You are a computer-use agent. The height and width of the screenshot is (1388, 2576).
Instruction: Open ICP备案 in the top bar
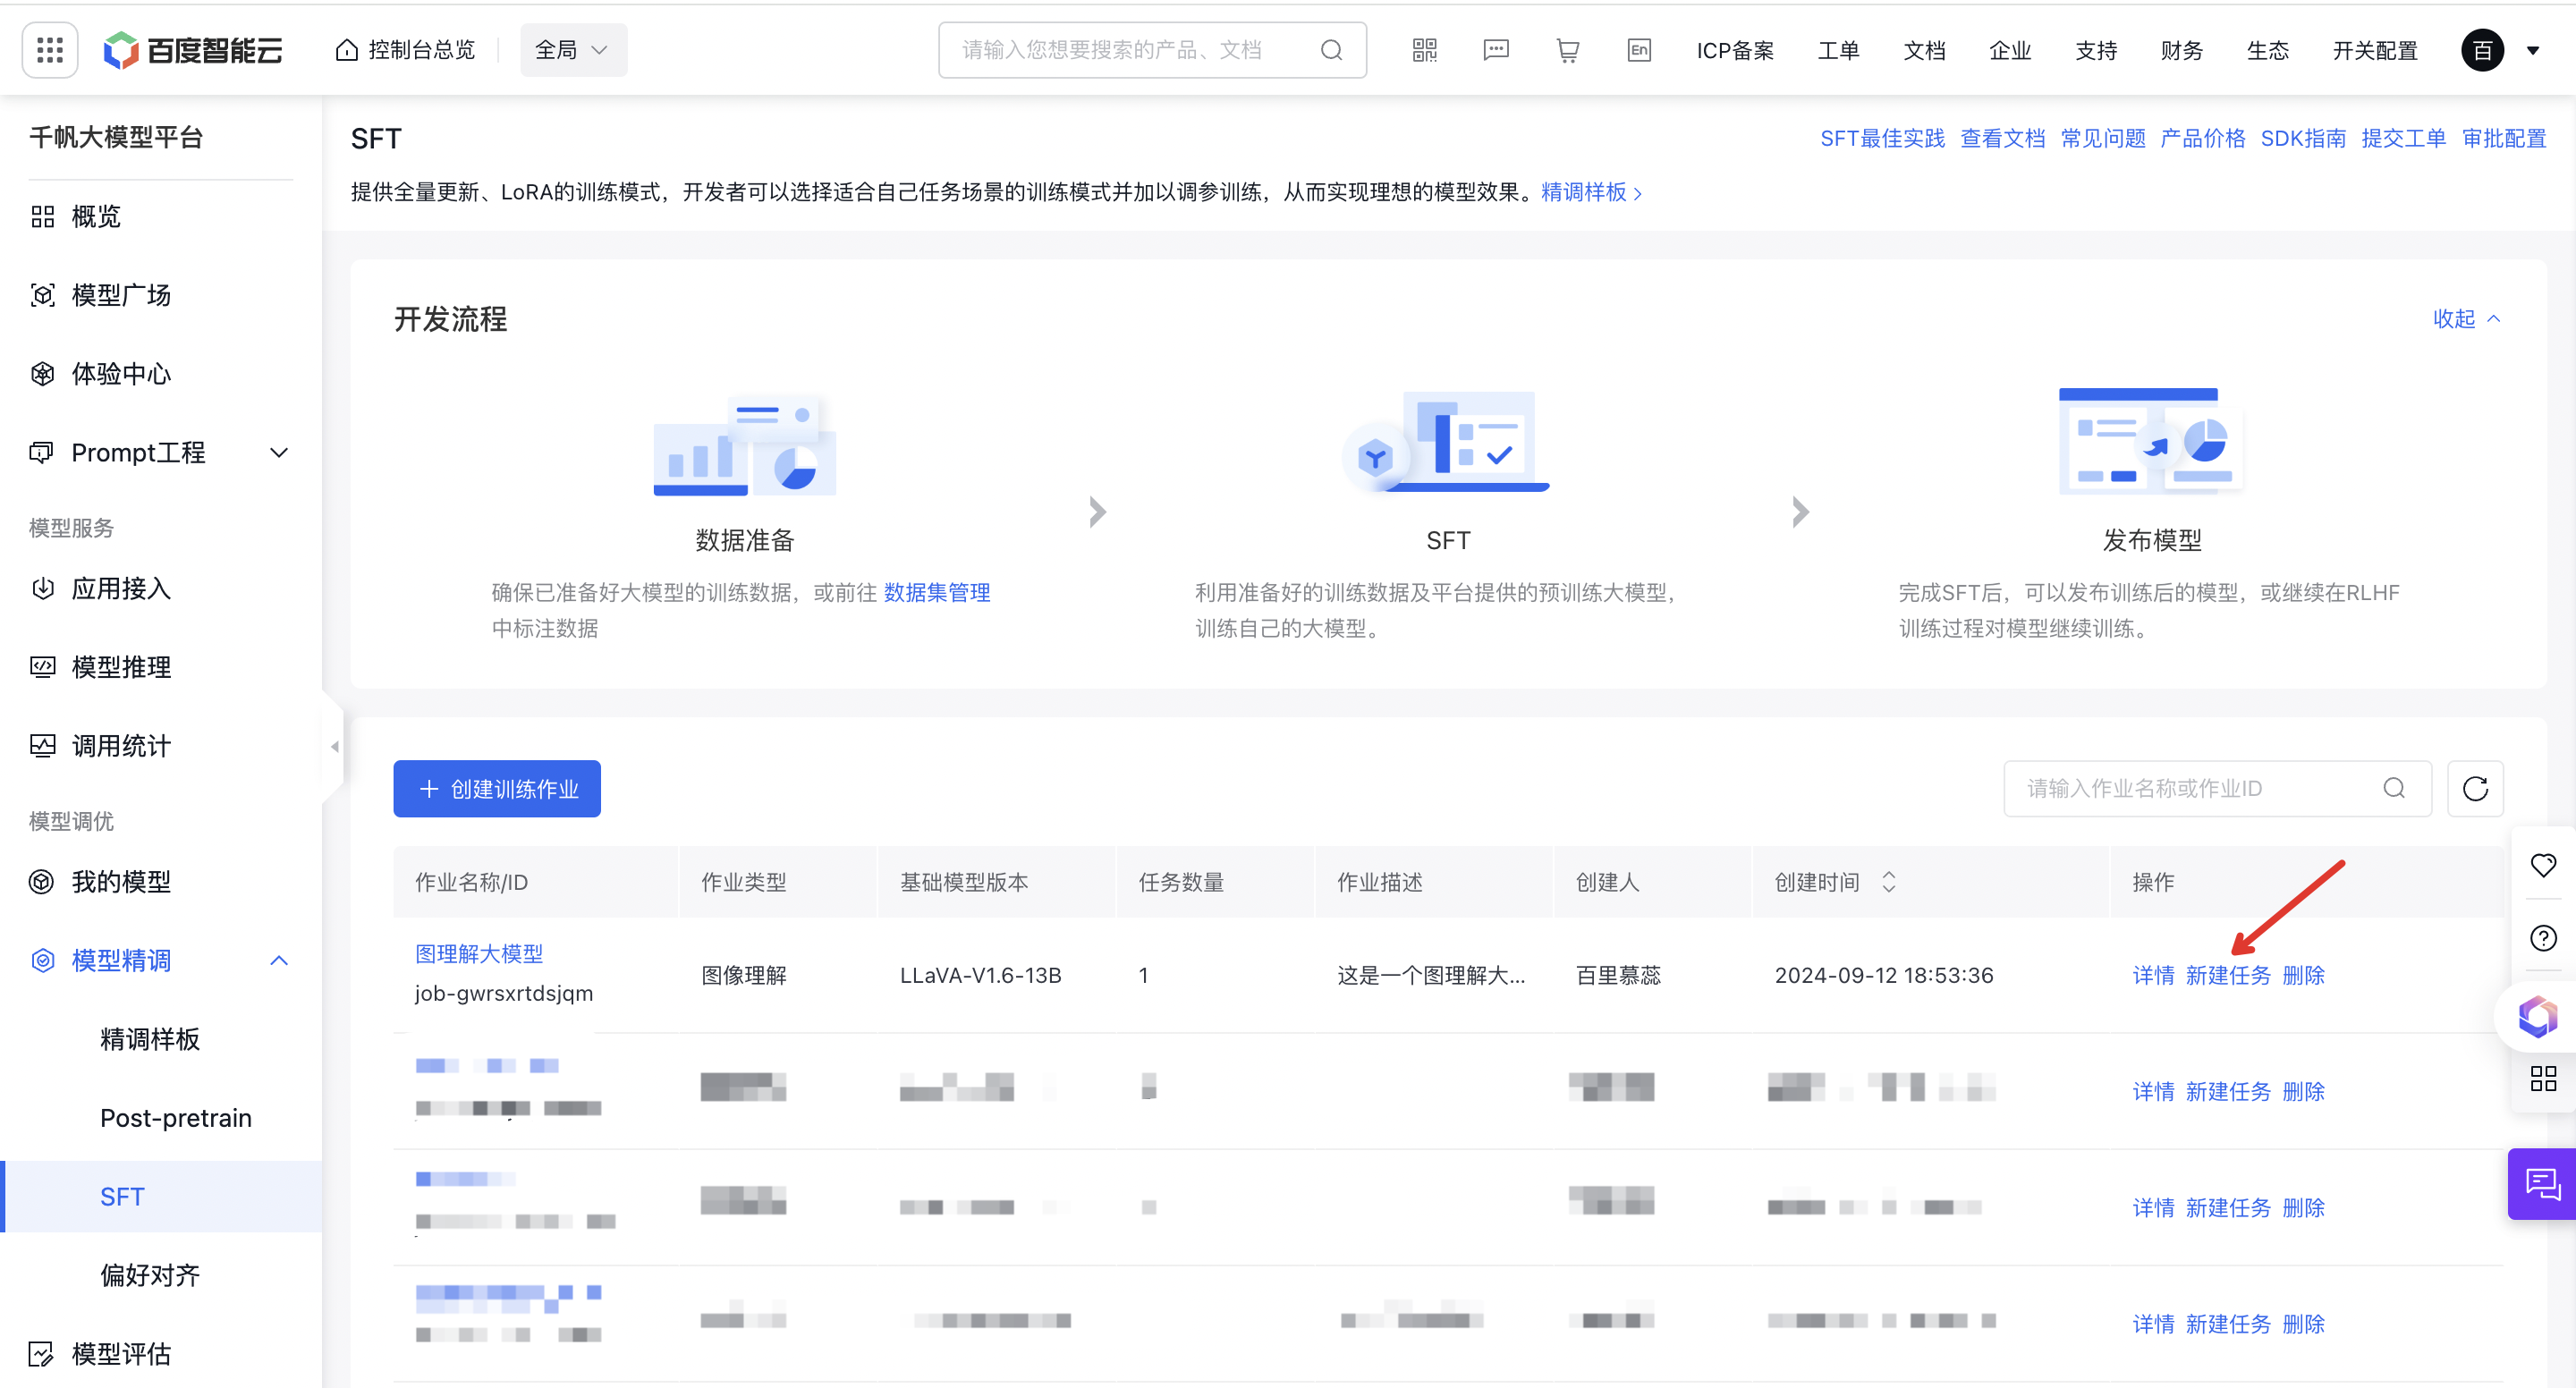[x=1734, y=50]
